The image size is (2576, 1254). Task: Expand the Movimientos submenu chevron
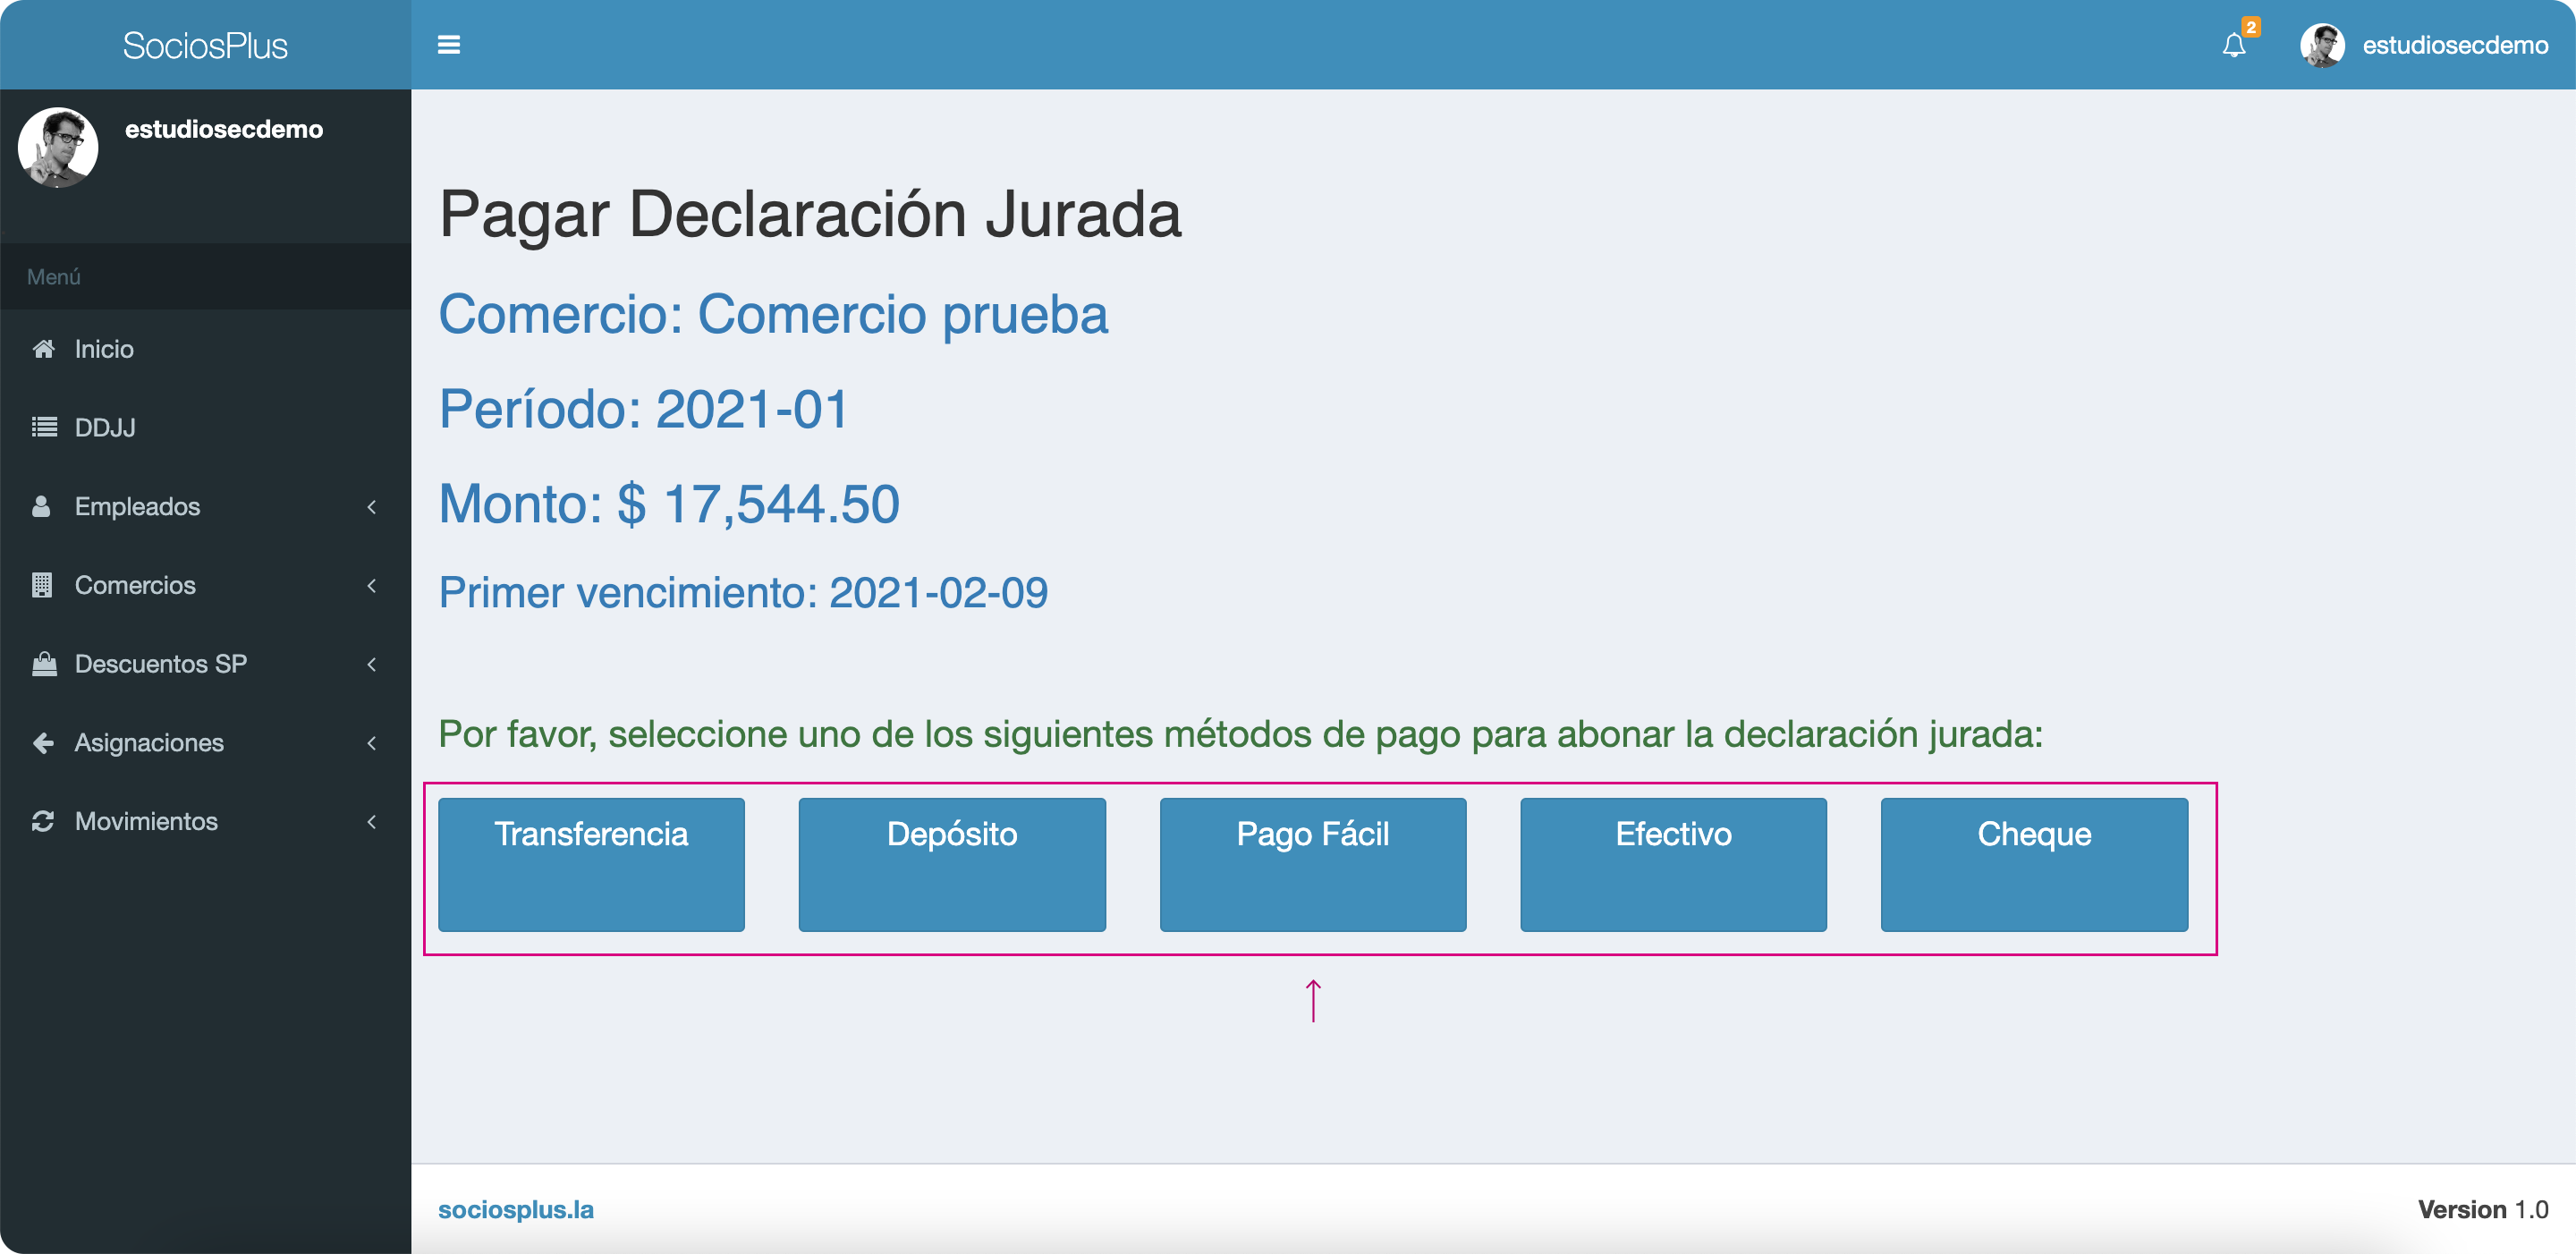coord(372,822)
